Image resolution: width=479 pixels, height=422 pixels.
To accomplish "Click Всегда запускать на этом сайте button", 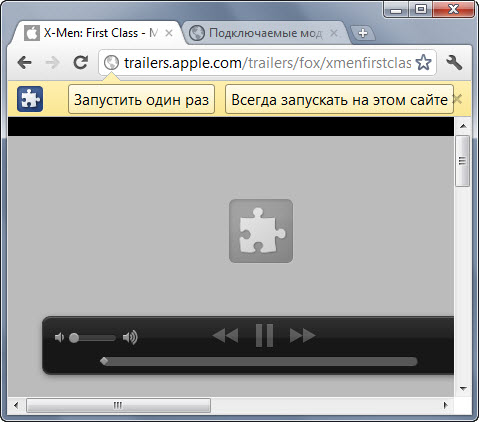I will coord(339,99).
